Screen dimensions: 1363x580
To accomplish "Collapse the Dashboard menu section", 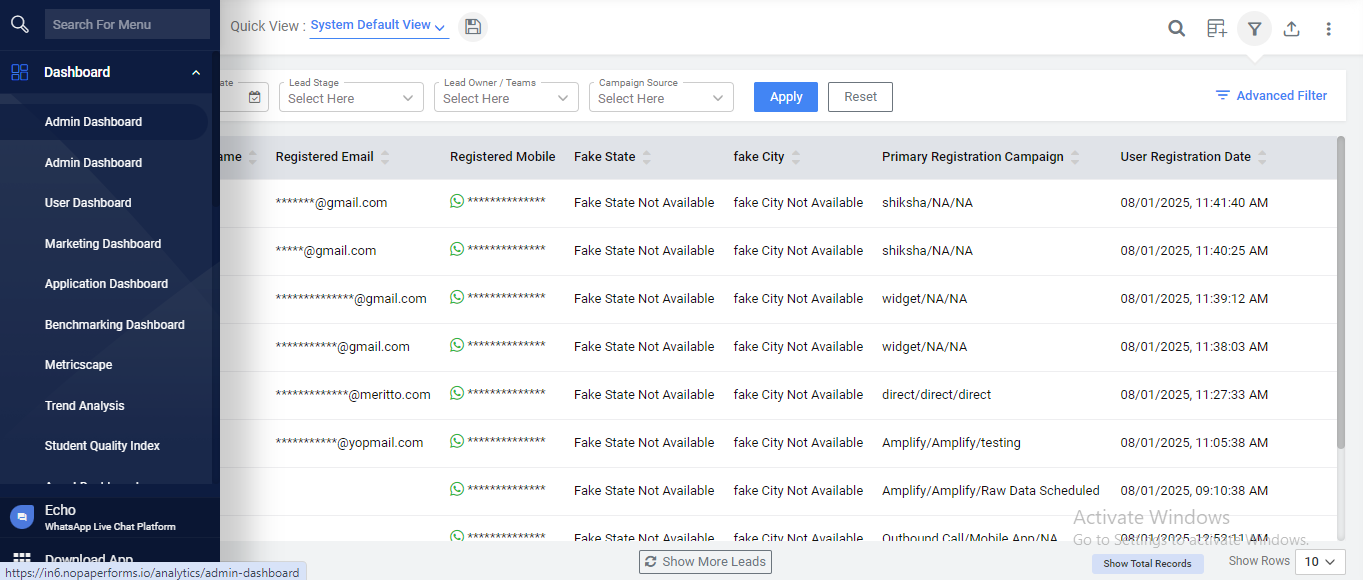I will 196,73.
